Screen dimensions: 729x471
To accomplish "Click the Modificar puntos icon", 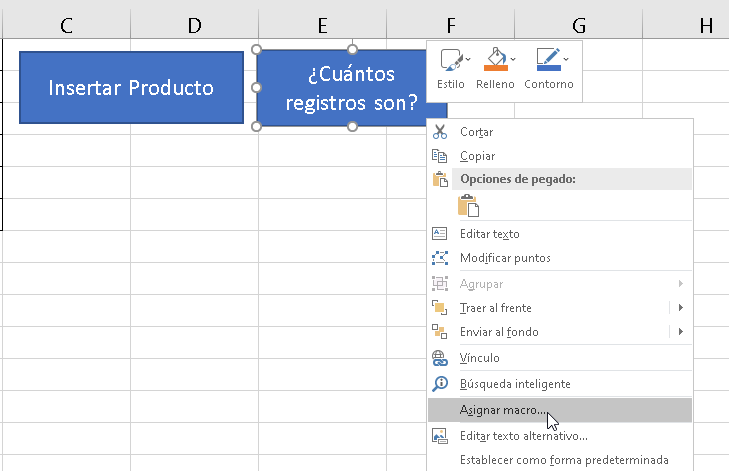I will click(440, 258).
